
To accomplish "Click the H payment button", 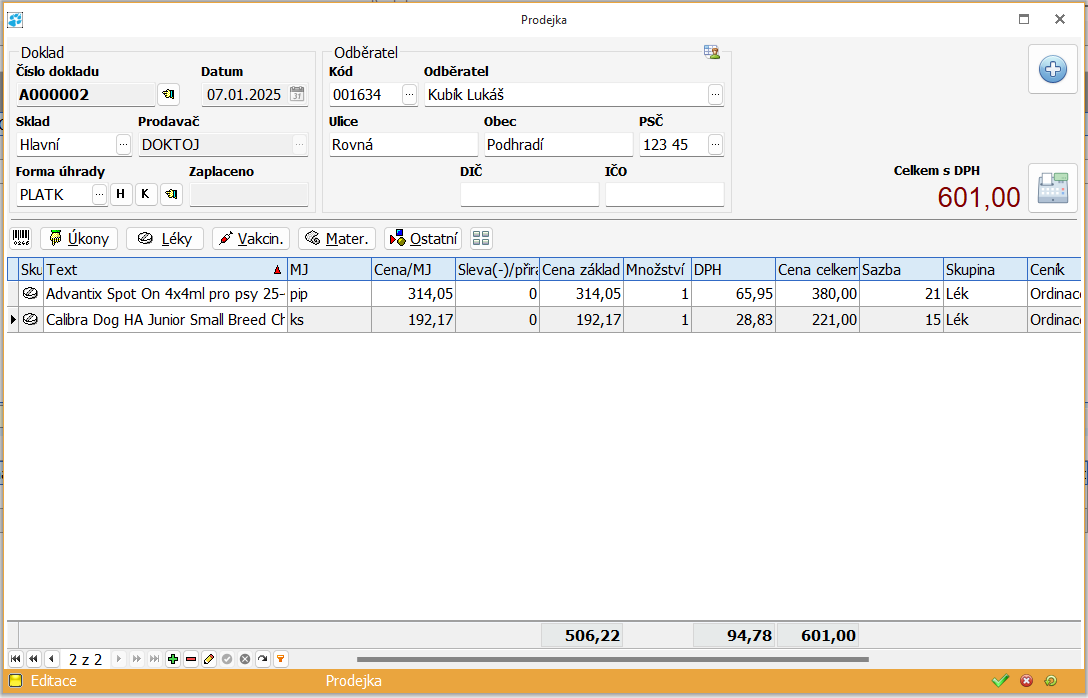I will click(x=121, y=194).
